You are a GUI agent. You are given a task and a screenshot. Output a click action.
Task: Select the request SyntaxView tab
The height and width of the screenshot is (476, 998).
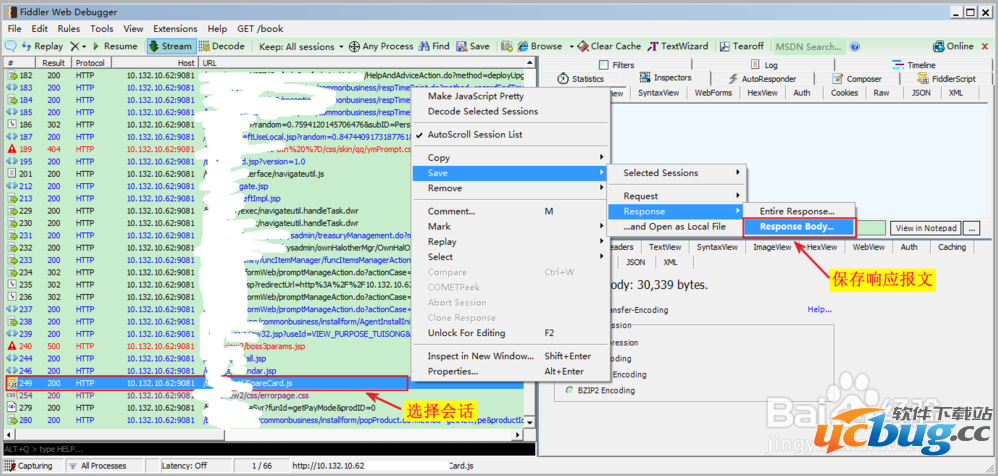[659, 93]
